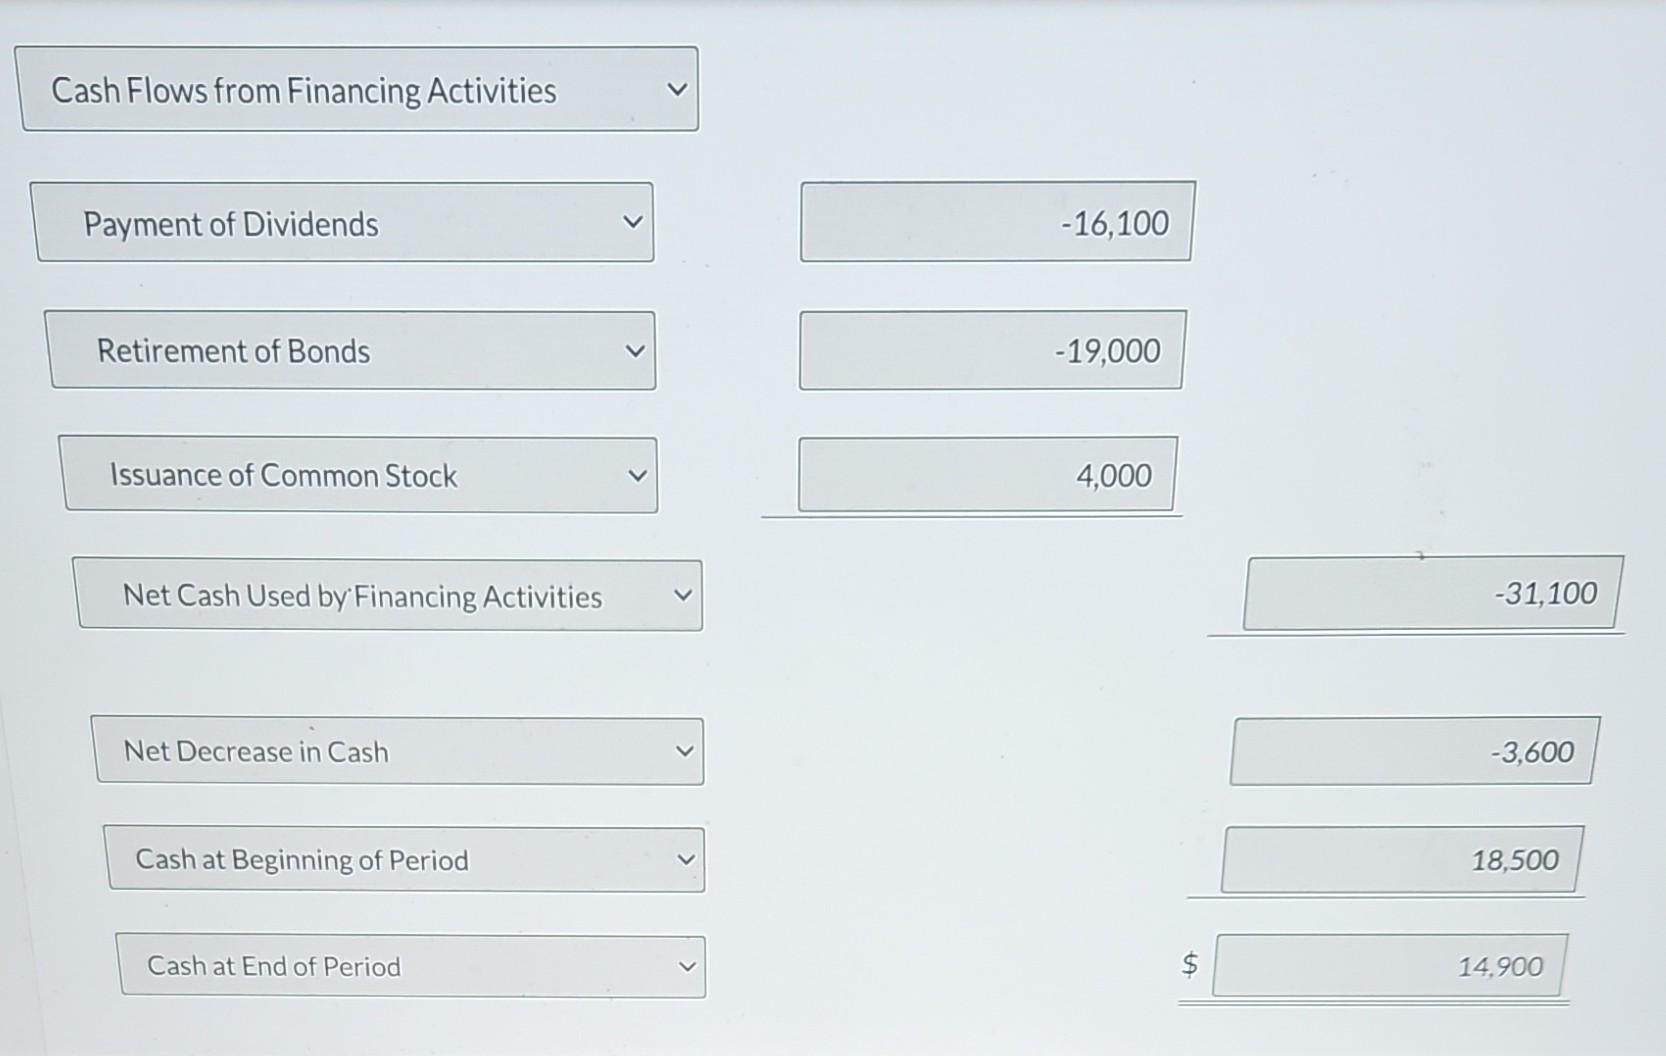
Task: Expand the Cash at Beginning of Period selector
Action: (x=405, y=859)
